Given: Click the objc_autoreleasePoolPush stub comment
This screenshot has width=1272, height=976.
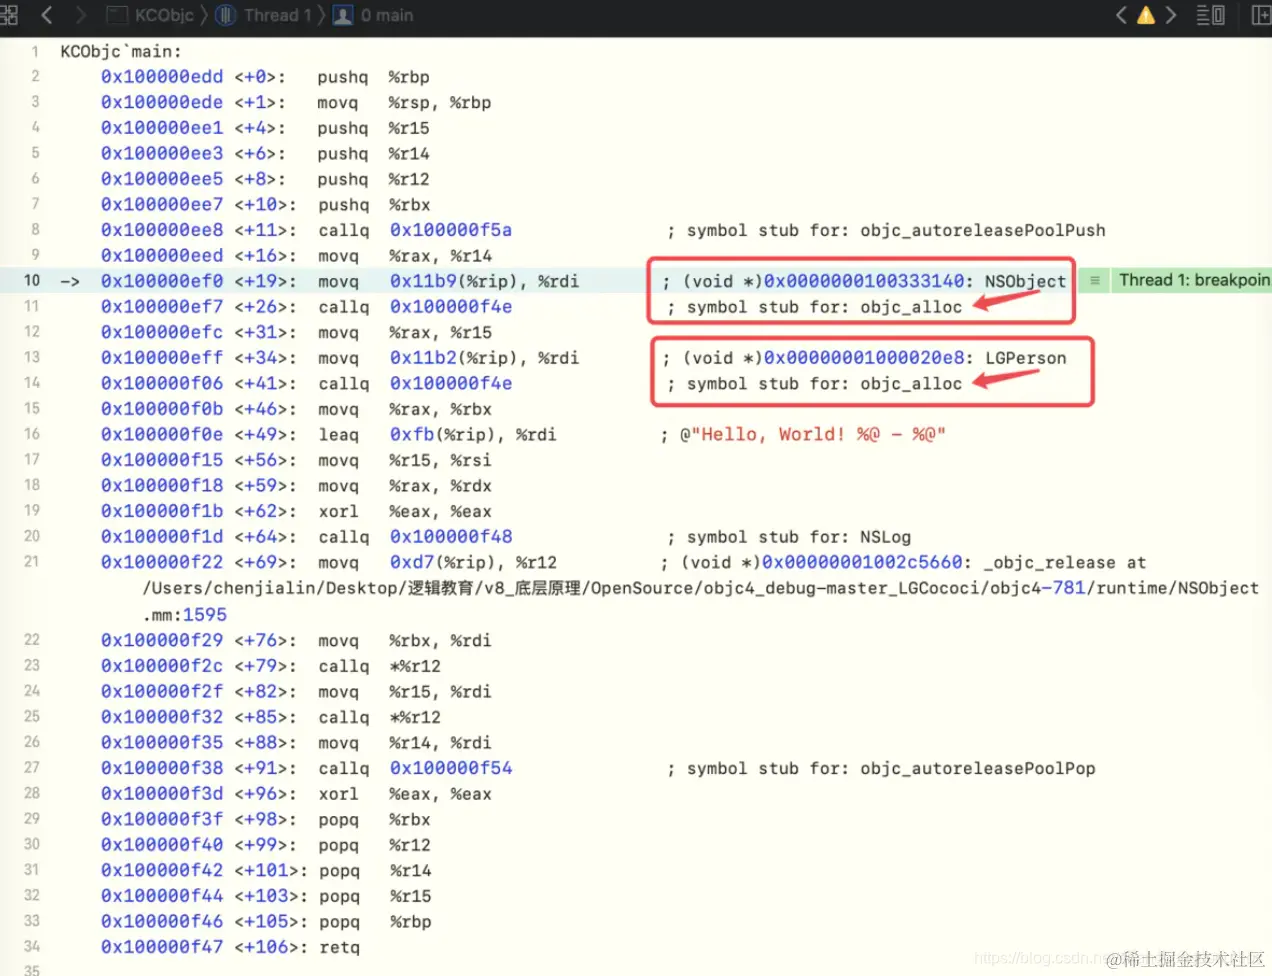Looking at the screenshot, I should tap(886, 230).
